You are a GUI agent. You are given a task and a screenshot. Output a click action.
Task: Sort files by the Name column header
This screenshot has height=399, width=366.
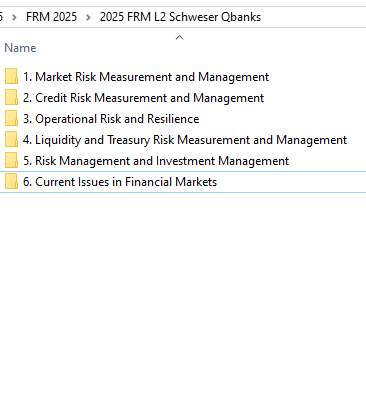point(20,48)
